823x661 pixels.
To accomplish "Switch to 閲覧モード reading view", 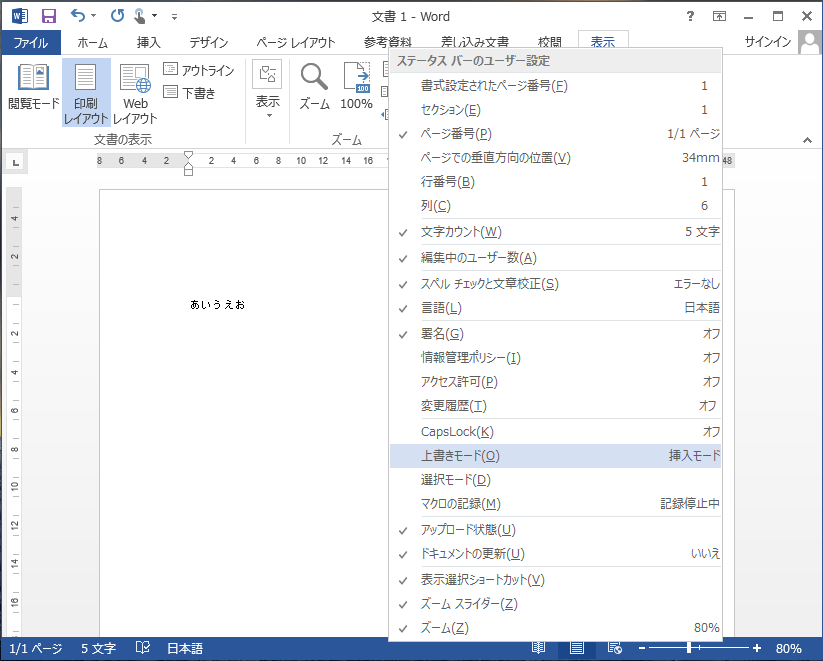I will (x=34, y=90).
